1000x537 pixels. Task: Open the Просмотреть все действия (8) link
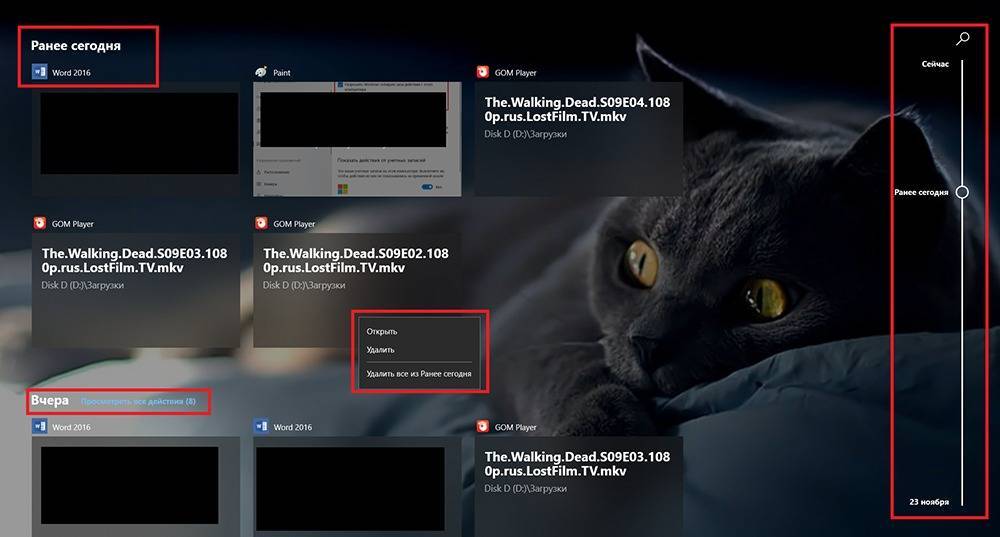point(138,402)
